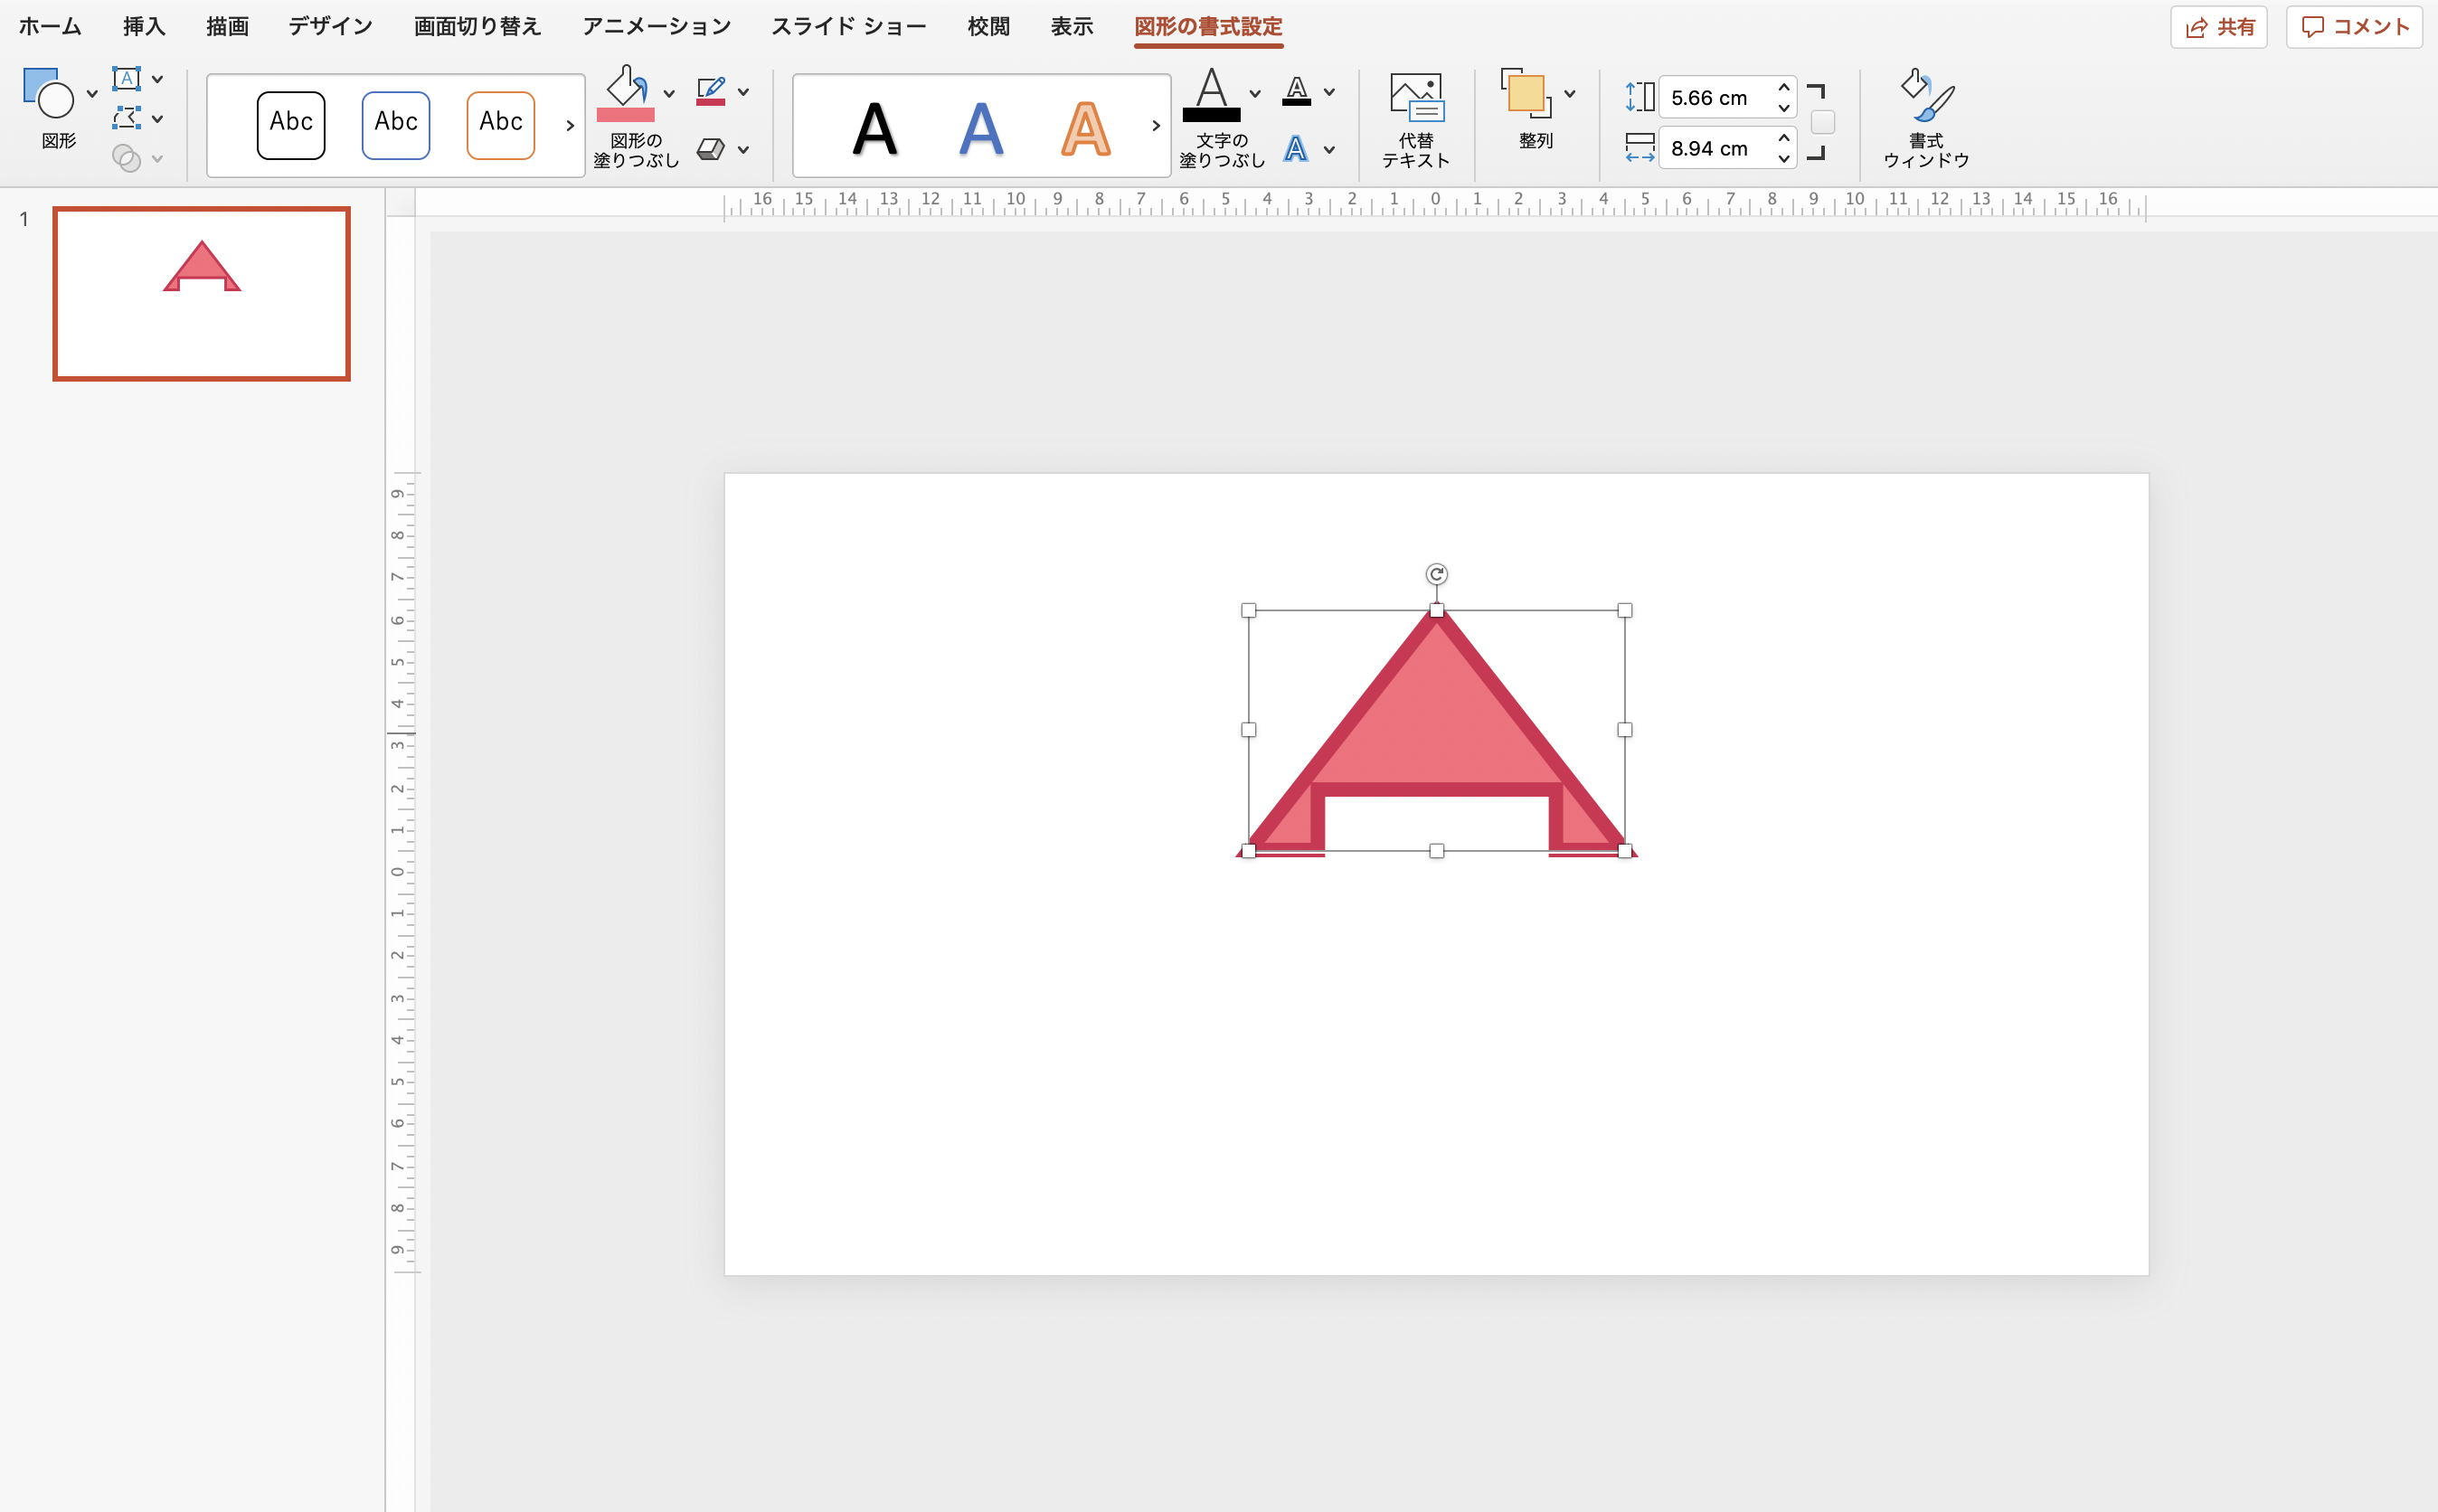Open the 校閲 tab

tap(988, 26)
